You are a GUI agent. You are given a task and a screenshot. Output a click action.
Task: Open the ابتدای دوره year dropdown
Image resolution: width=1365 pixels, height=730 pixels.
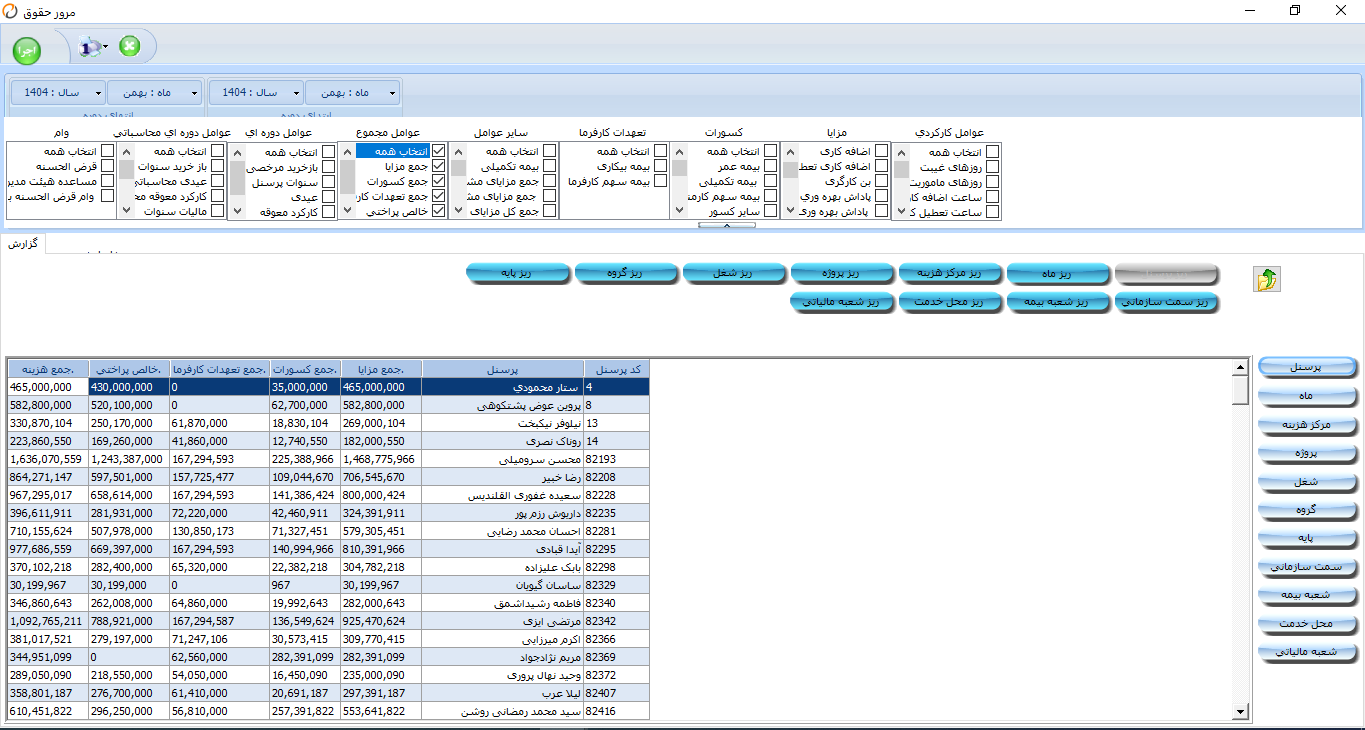point(255,92)
